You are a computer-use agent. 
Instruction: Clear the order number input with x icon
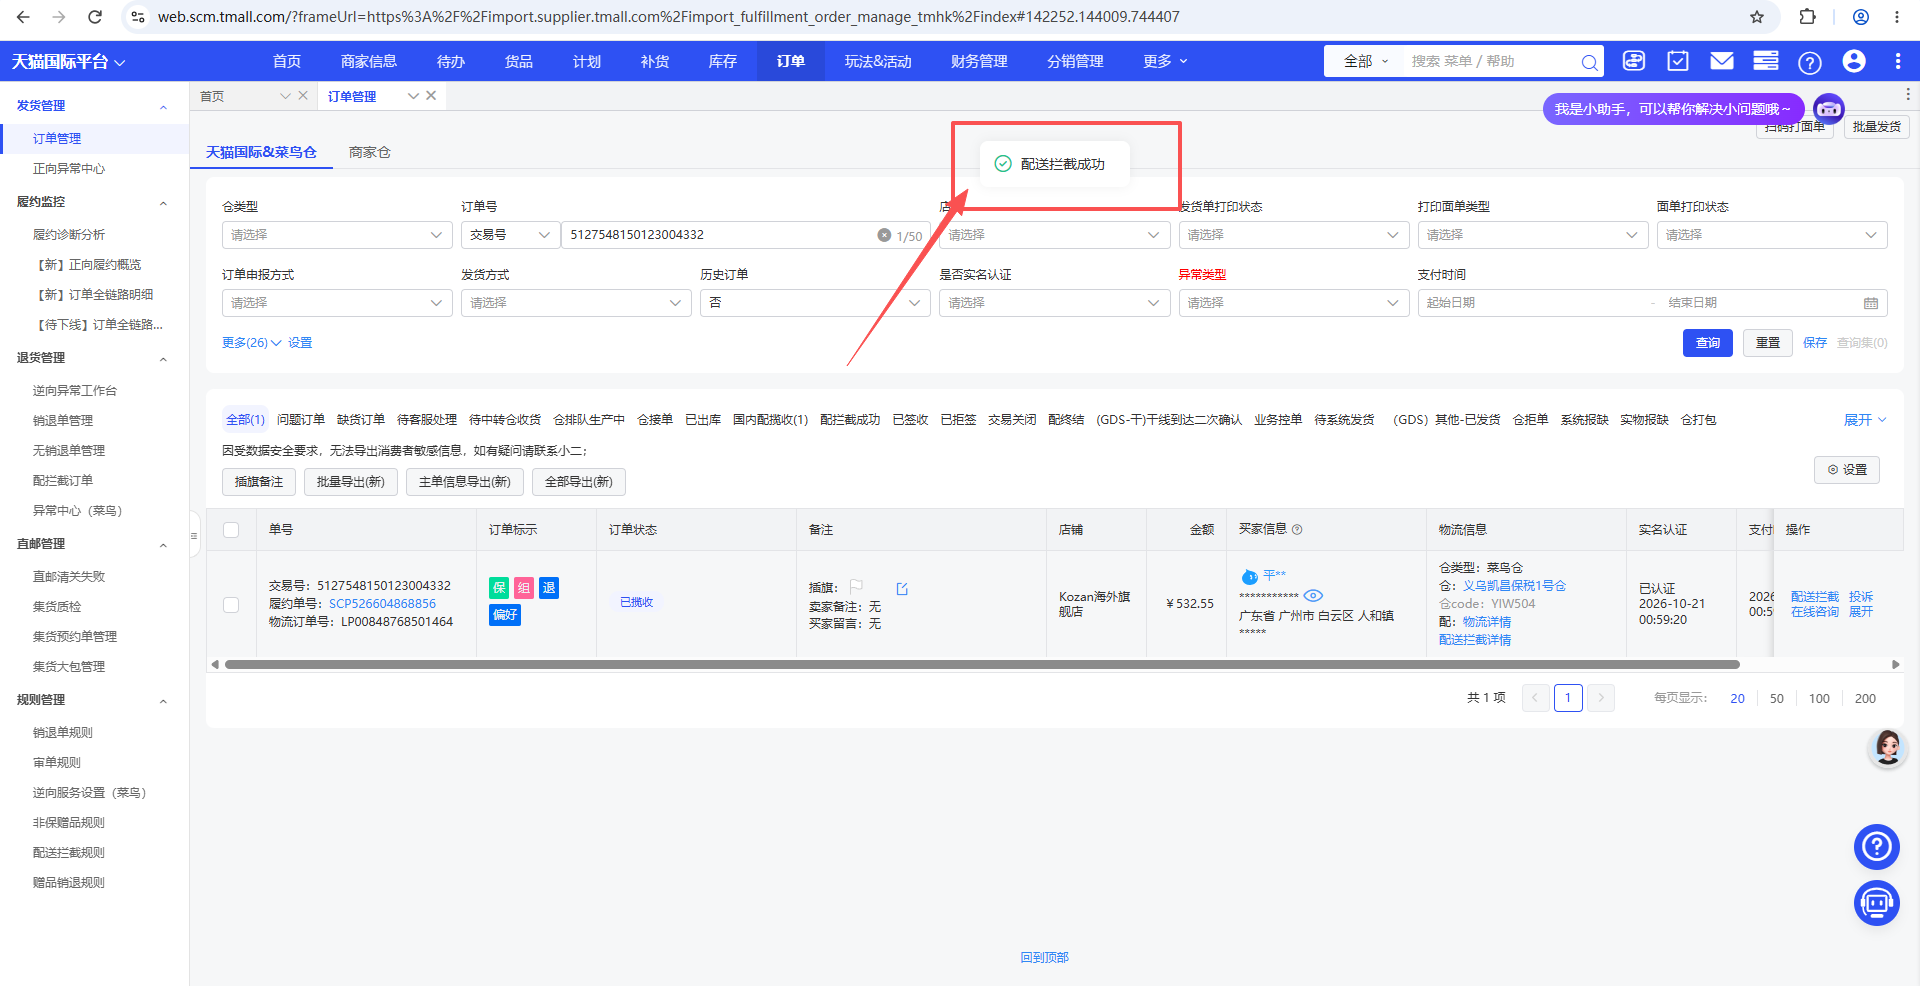coord(884,235)
